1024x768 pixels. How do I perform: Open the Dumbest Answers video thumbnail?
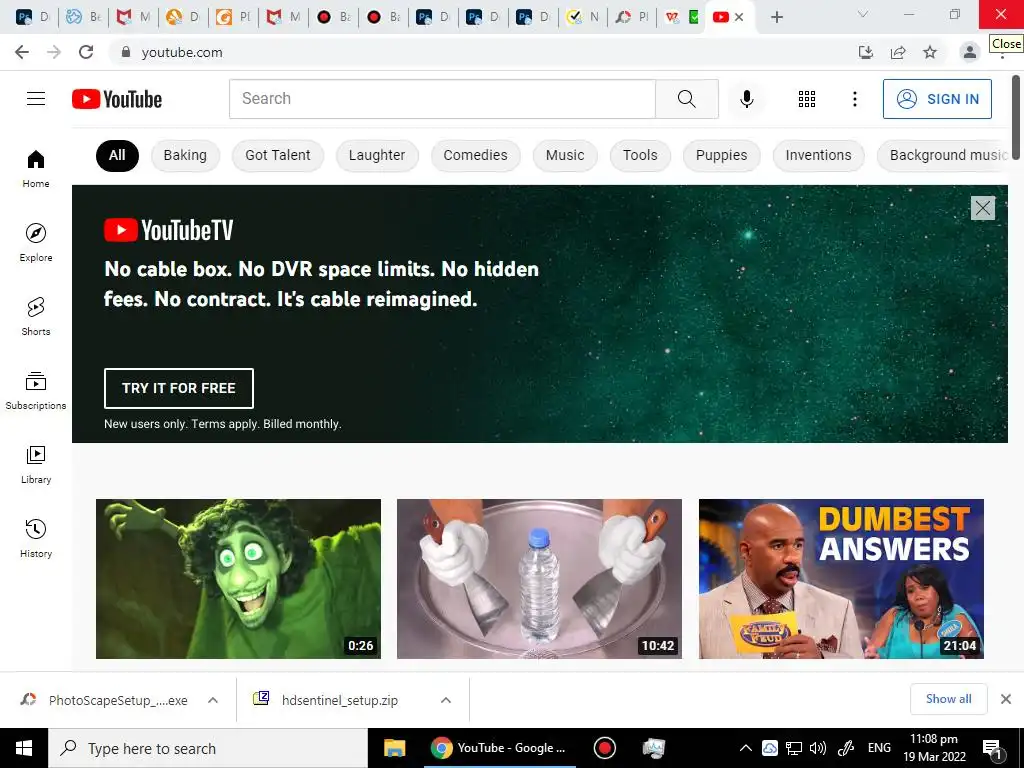[841, 579]
